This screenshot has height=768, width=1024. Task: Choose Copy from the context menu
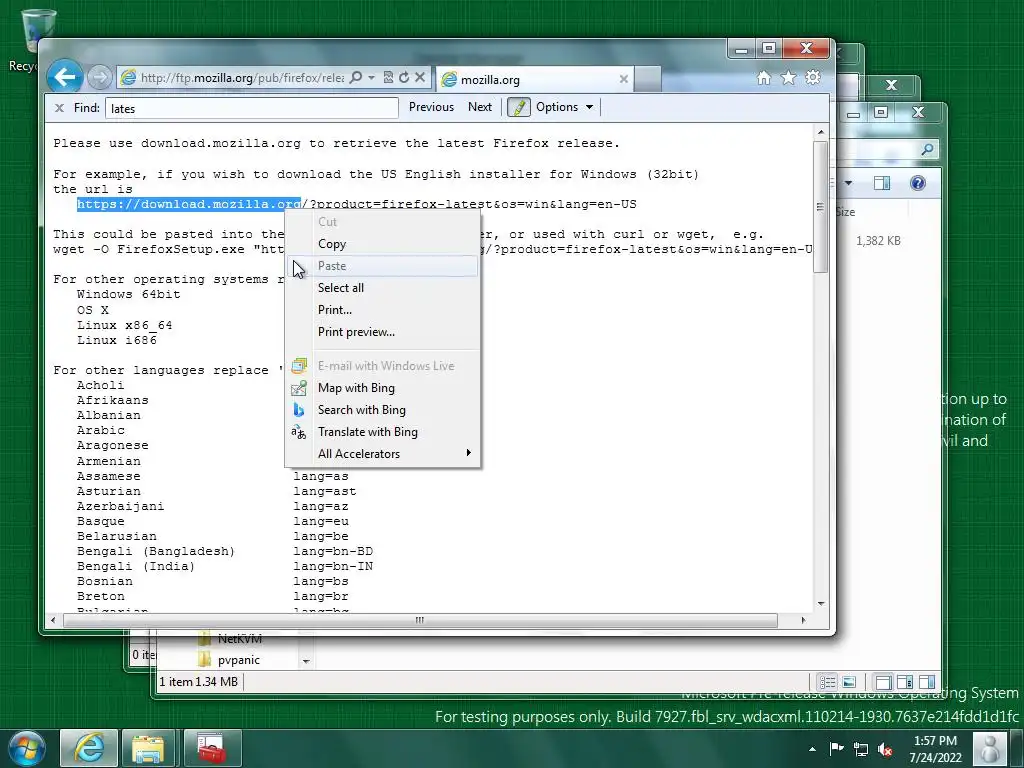click(381, 244)
